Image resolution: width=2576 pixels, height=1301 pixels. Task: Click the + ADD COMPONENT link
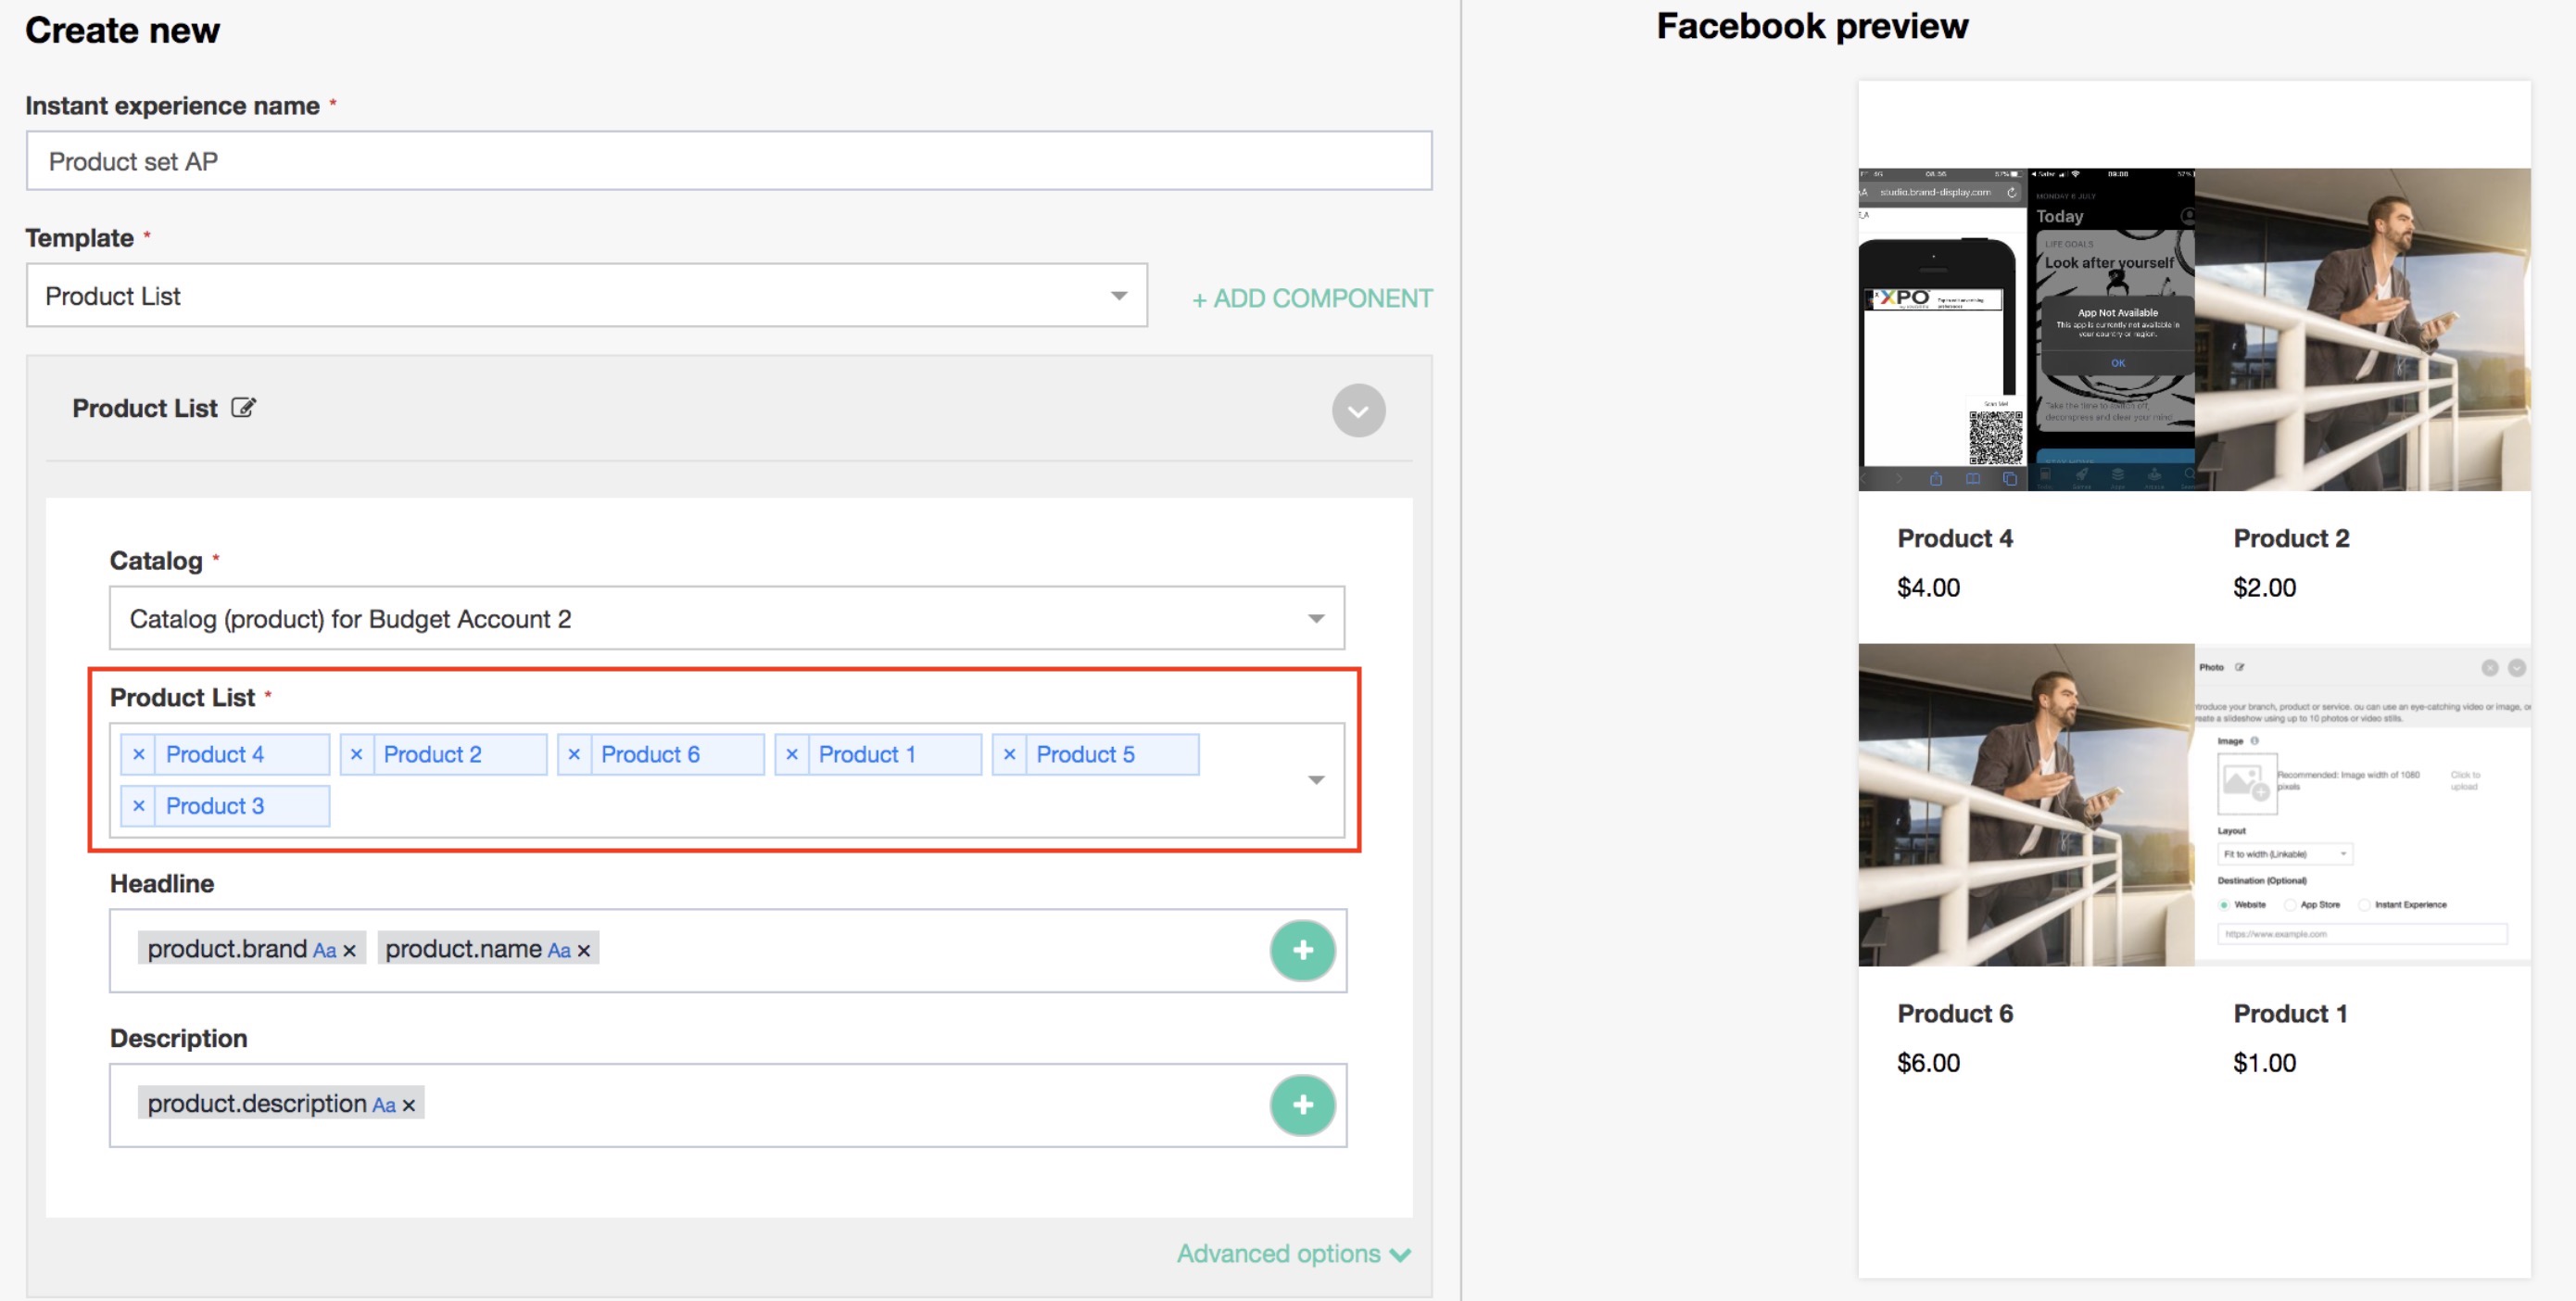tap(1312, 298)
